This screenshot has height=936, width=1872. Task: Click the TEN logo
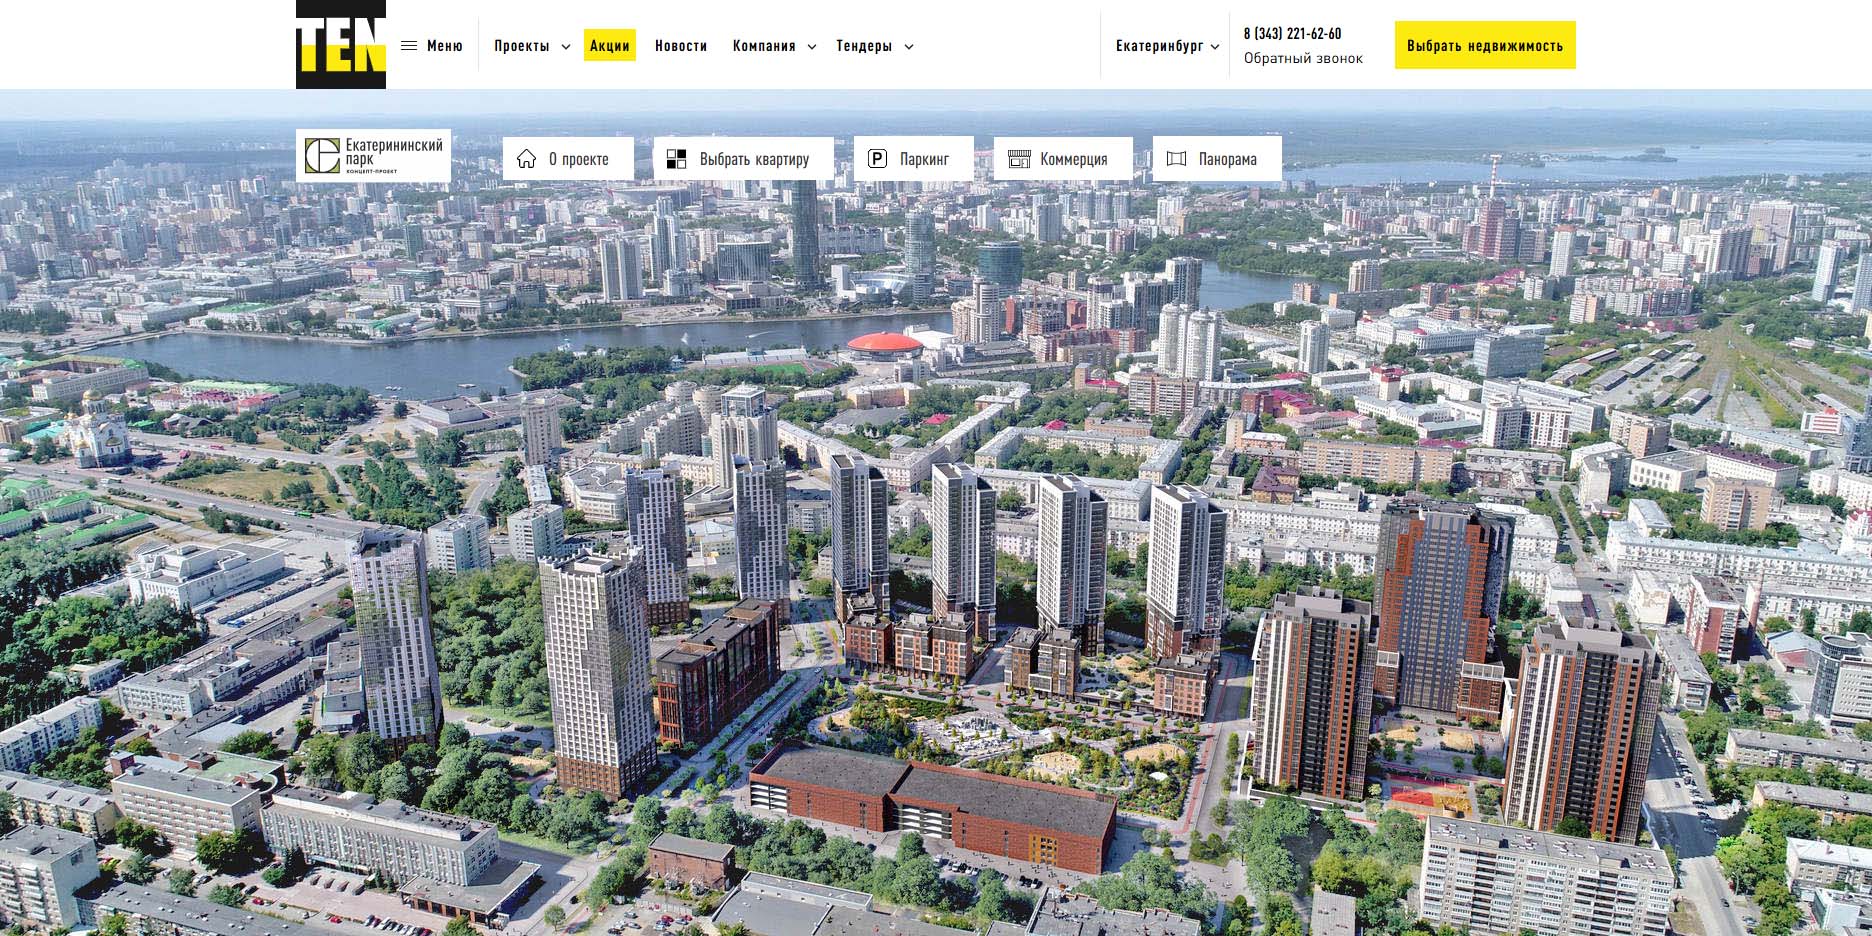click(x=340, y=45)
